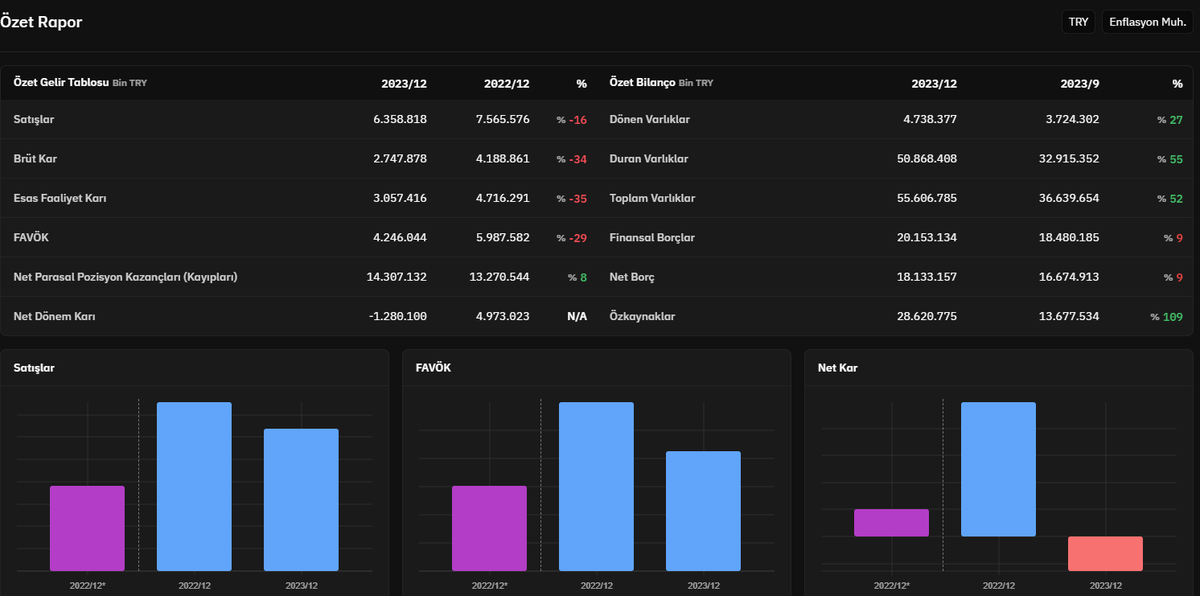This screenshot has width=1200, height=596.
Task: Click Finansal Borçlar value 18.480.185
Action: click(x=1068, y=238)
